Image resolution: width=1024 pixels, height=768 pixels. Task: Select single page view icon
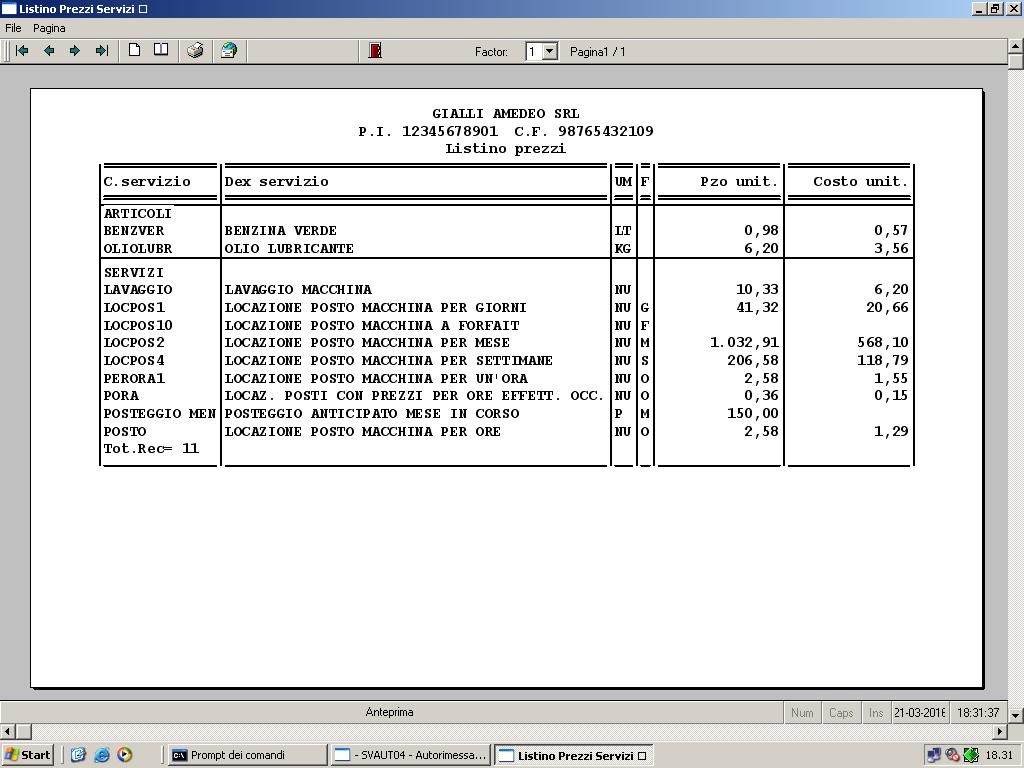click(x=134, y=51)
